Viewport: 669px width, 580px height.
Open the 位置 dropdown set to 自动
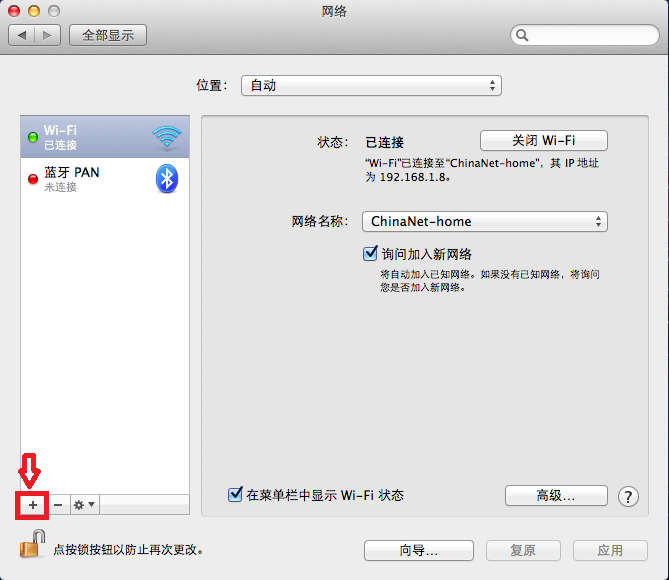coord(371,86)
